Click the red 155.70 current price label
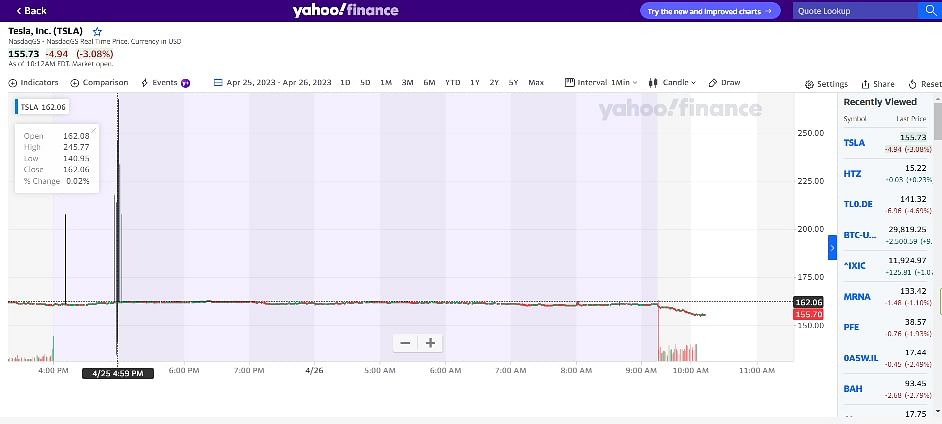 (808, 315)
